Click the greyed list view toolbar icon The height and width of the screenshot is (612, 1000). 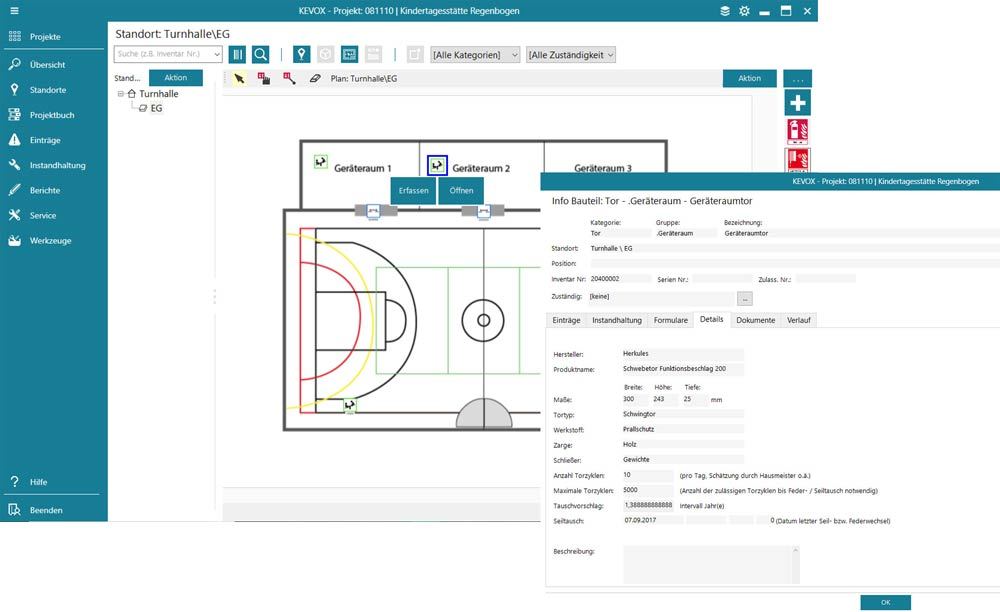tap(374, 55)
